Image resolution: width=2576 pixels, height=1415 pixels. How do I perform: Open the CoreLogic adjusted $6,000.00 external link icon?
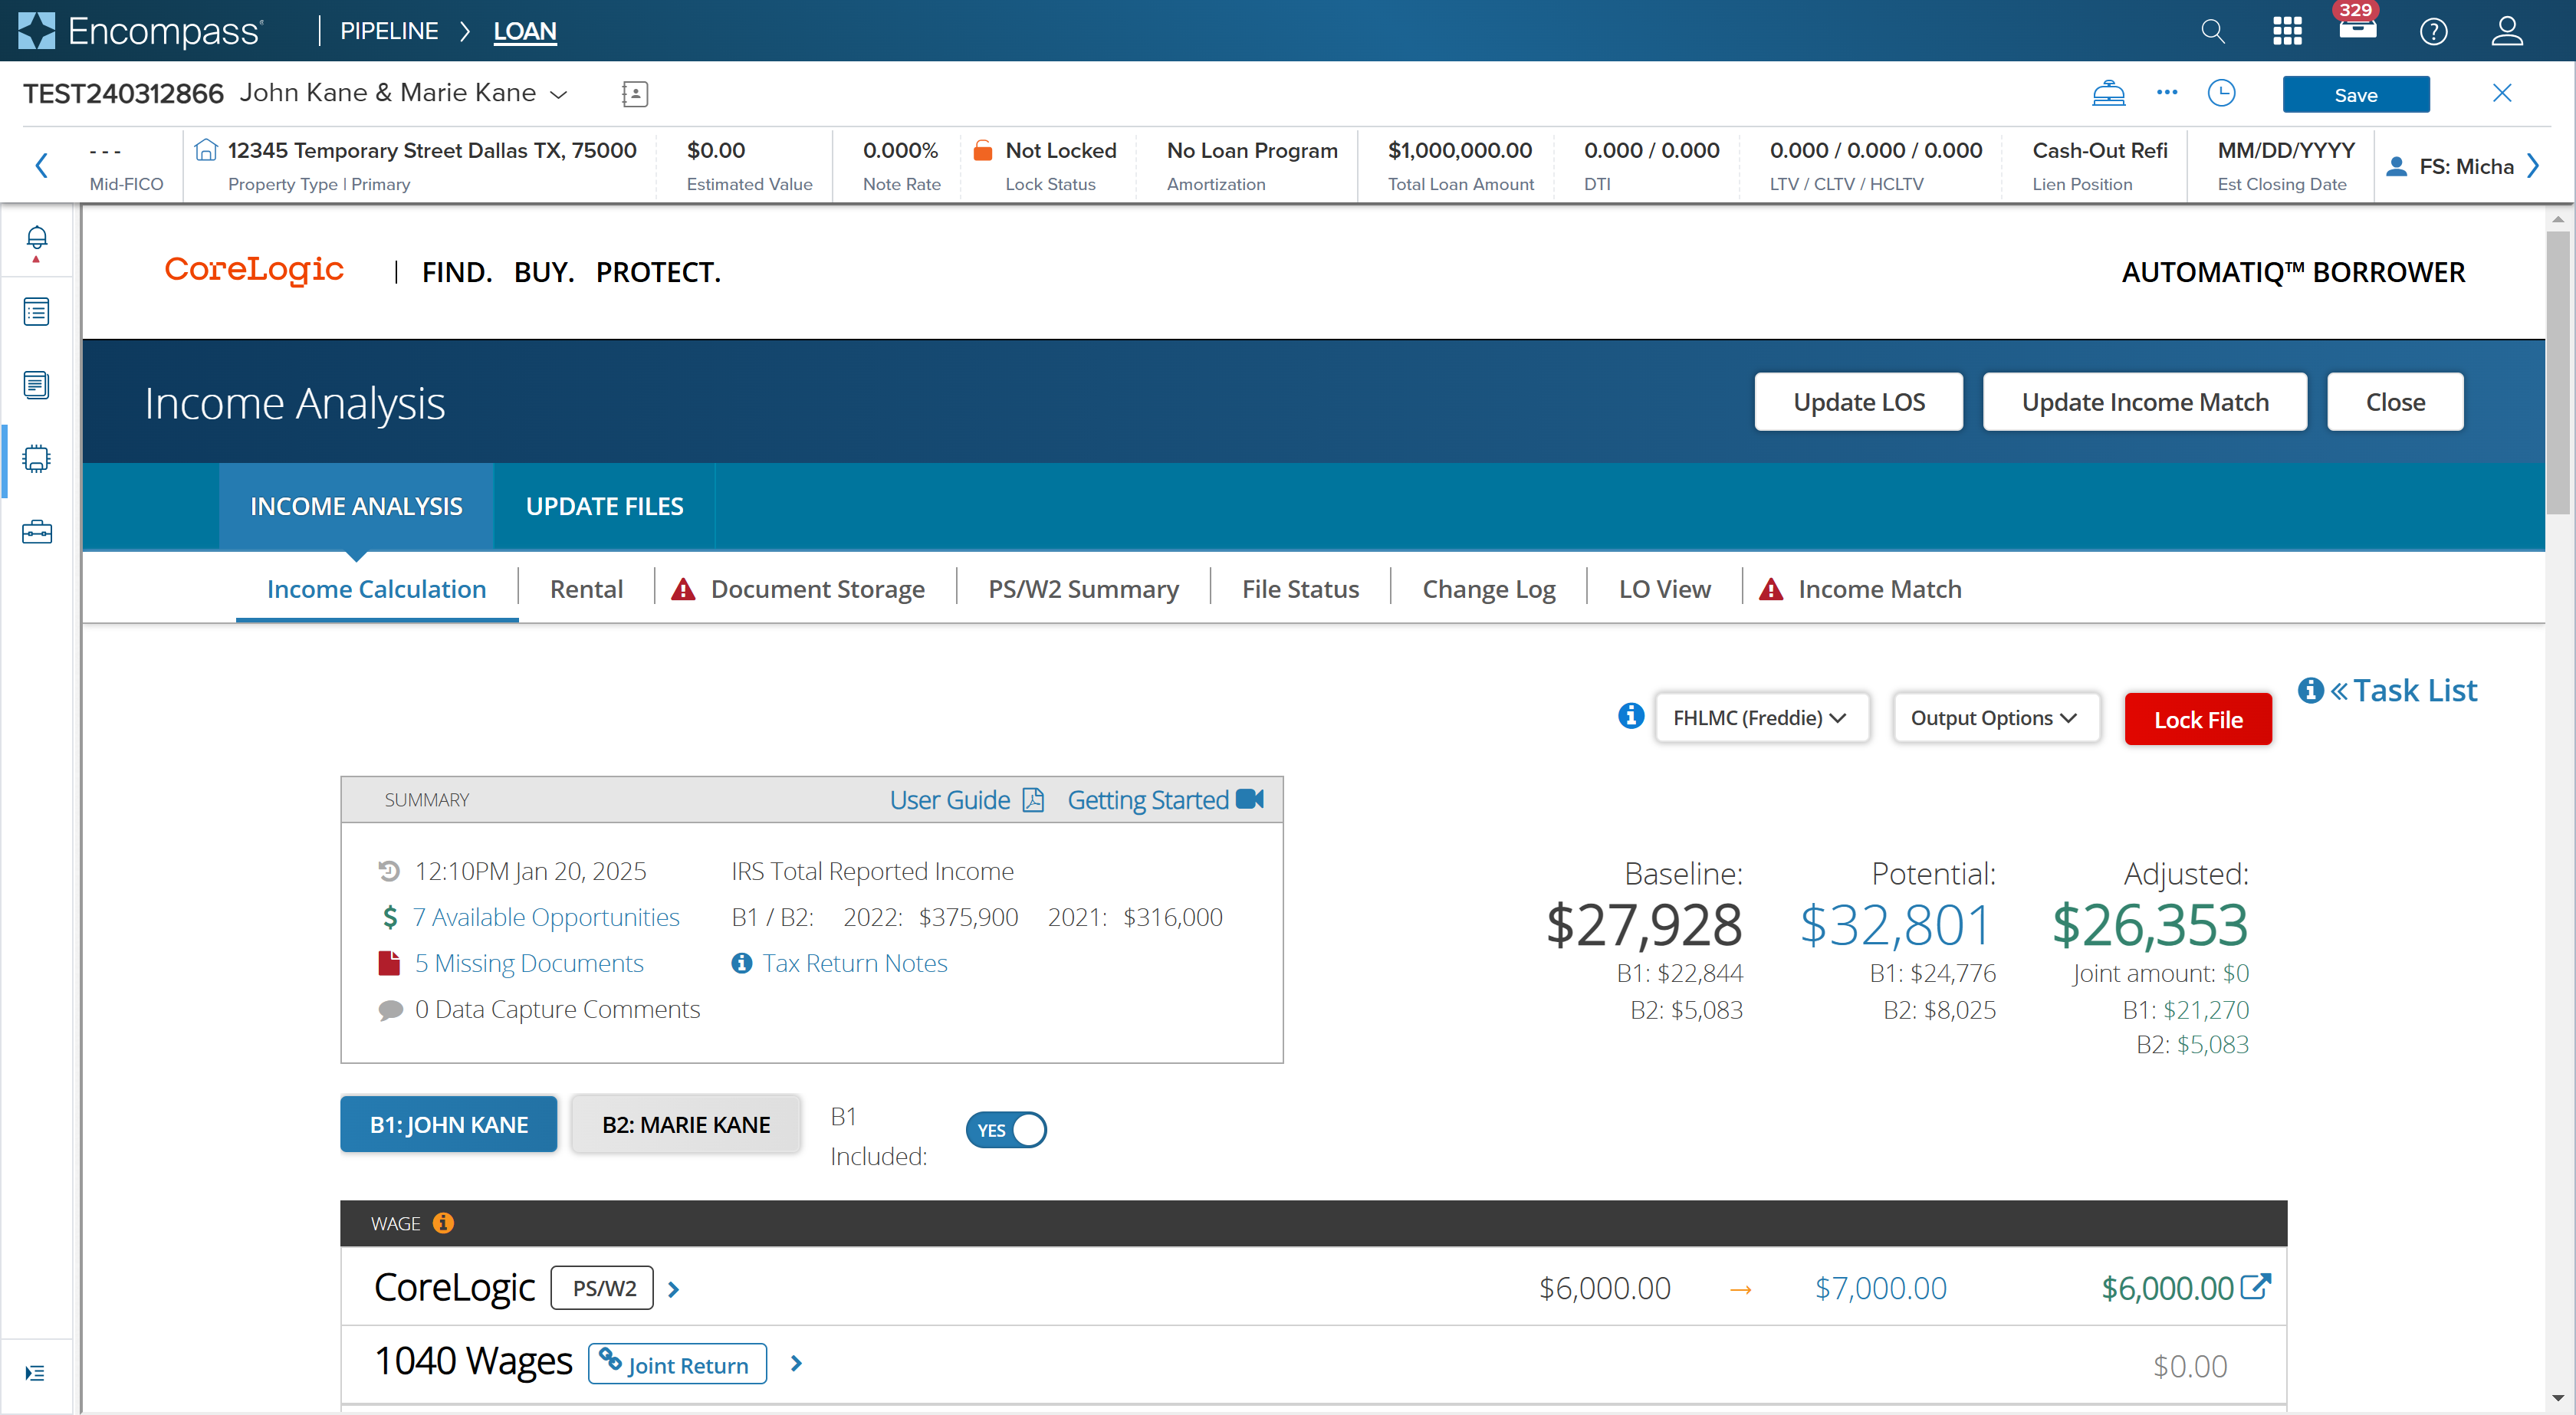[2255, 1286]
